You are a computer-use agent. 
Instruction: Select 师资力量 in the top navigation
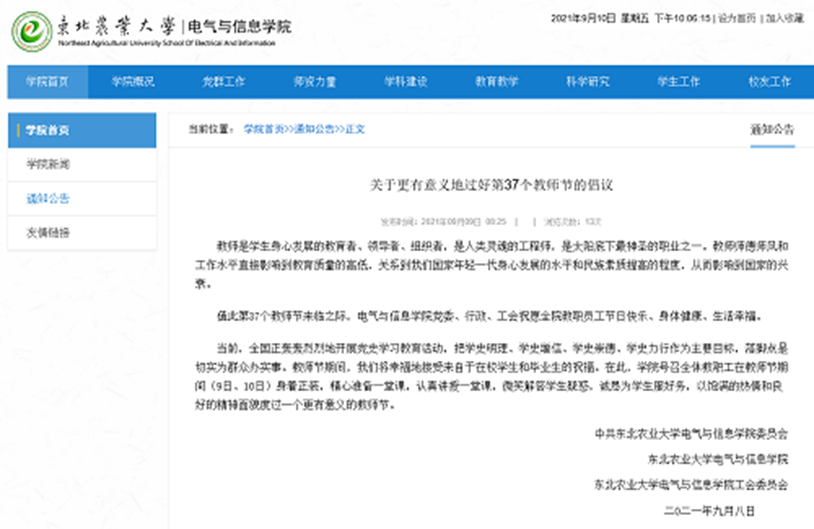click(x=314, y=82)
